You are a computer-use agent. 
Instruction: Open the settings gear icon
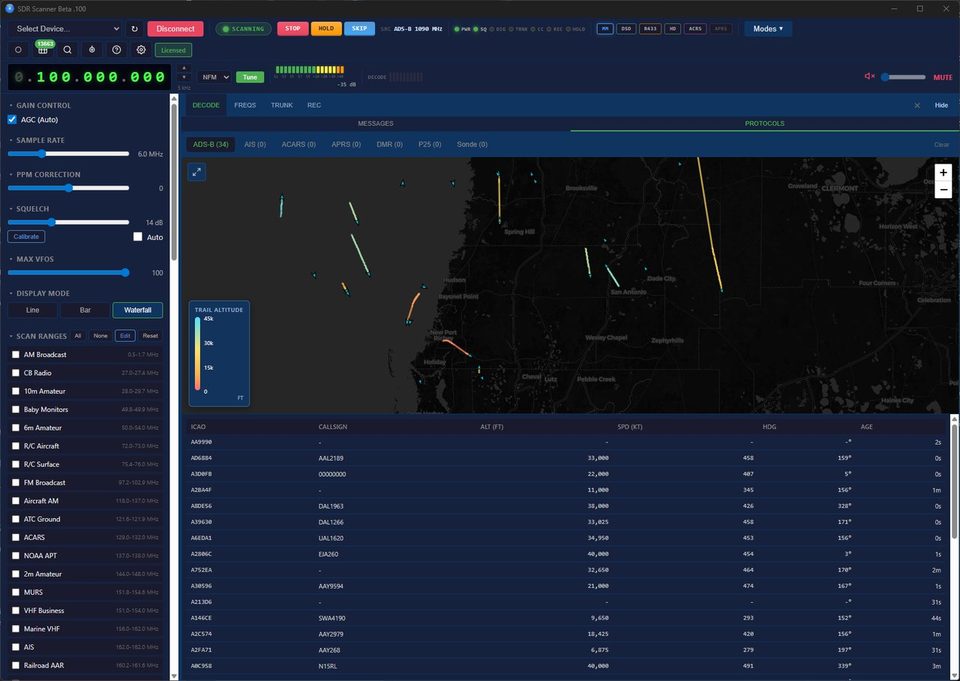click(x=141, y=50)
